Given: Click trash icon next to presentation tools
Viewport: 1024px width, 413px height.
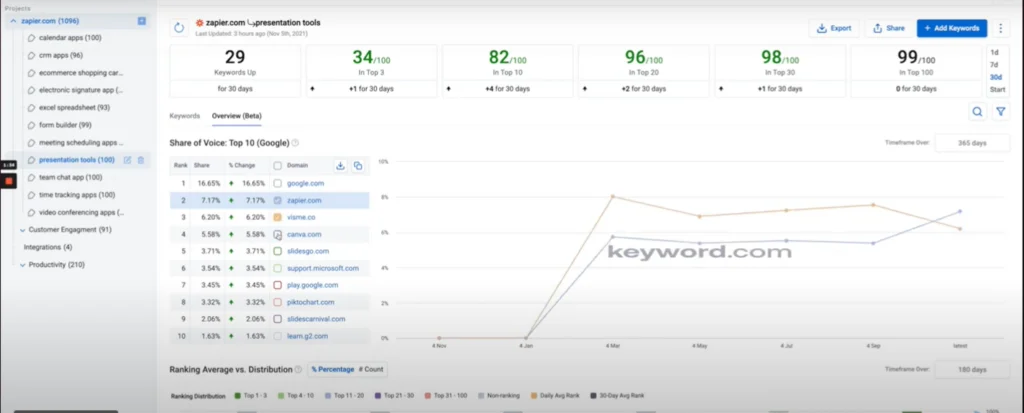Looking at the screenshot, I should tap(140, 160).
